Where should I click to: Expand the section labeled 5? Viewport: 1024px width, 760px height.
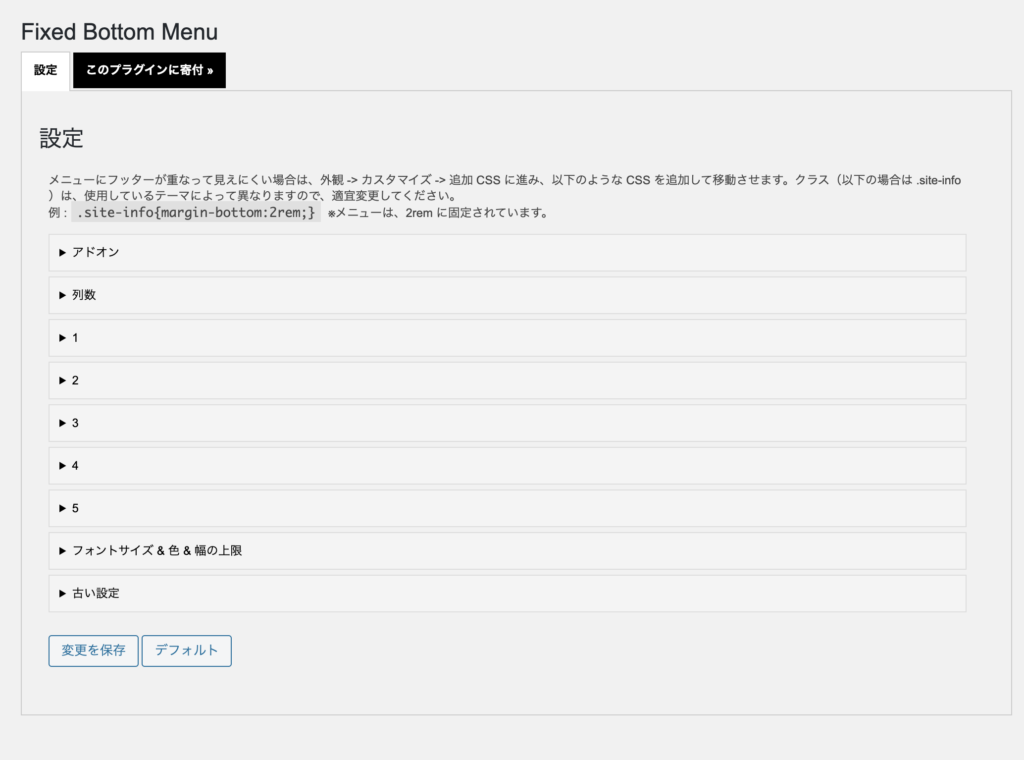click(507, 508)
